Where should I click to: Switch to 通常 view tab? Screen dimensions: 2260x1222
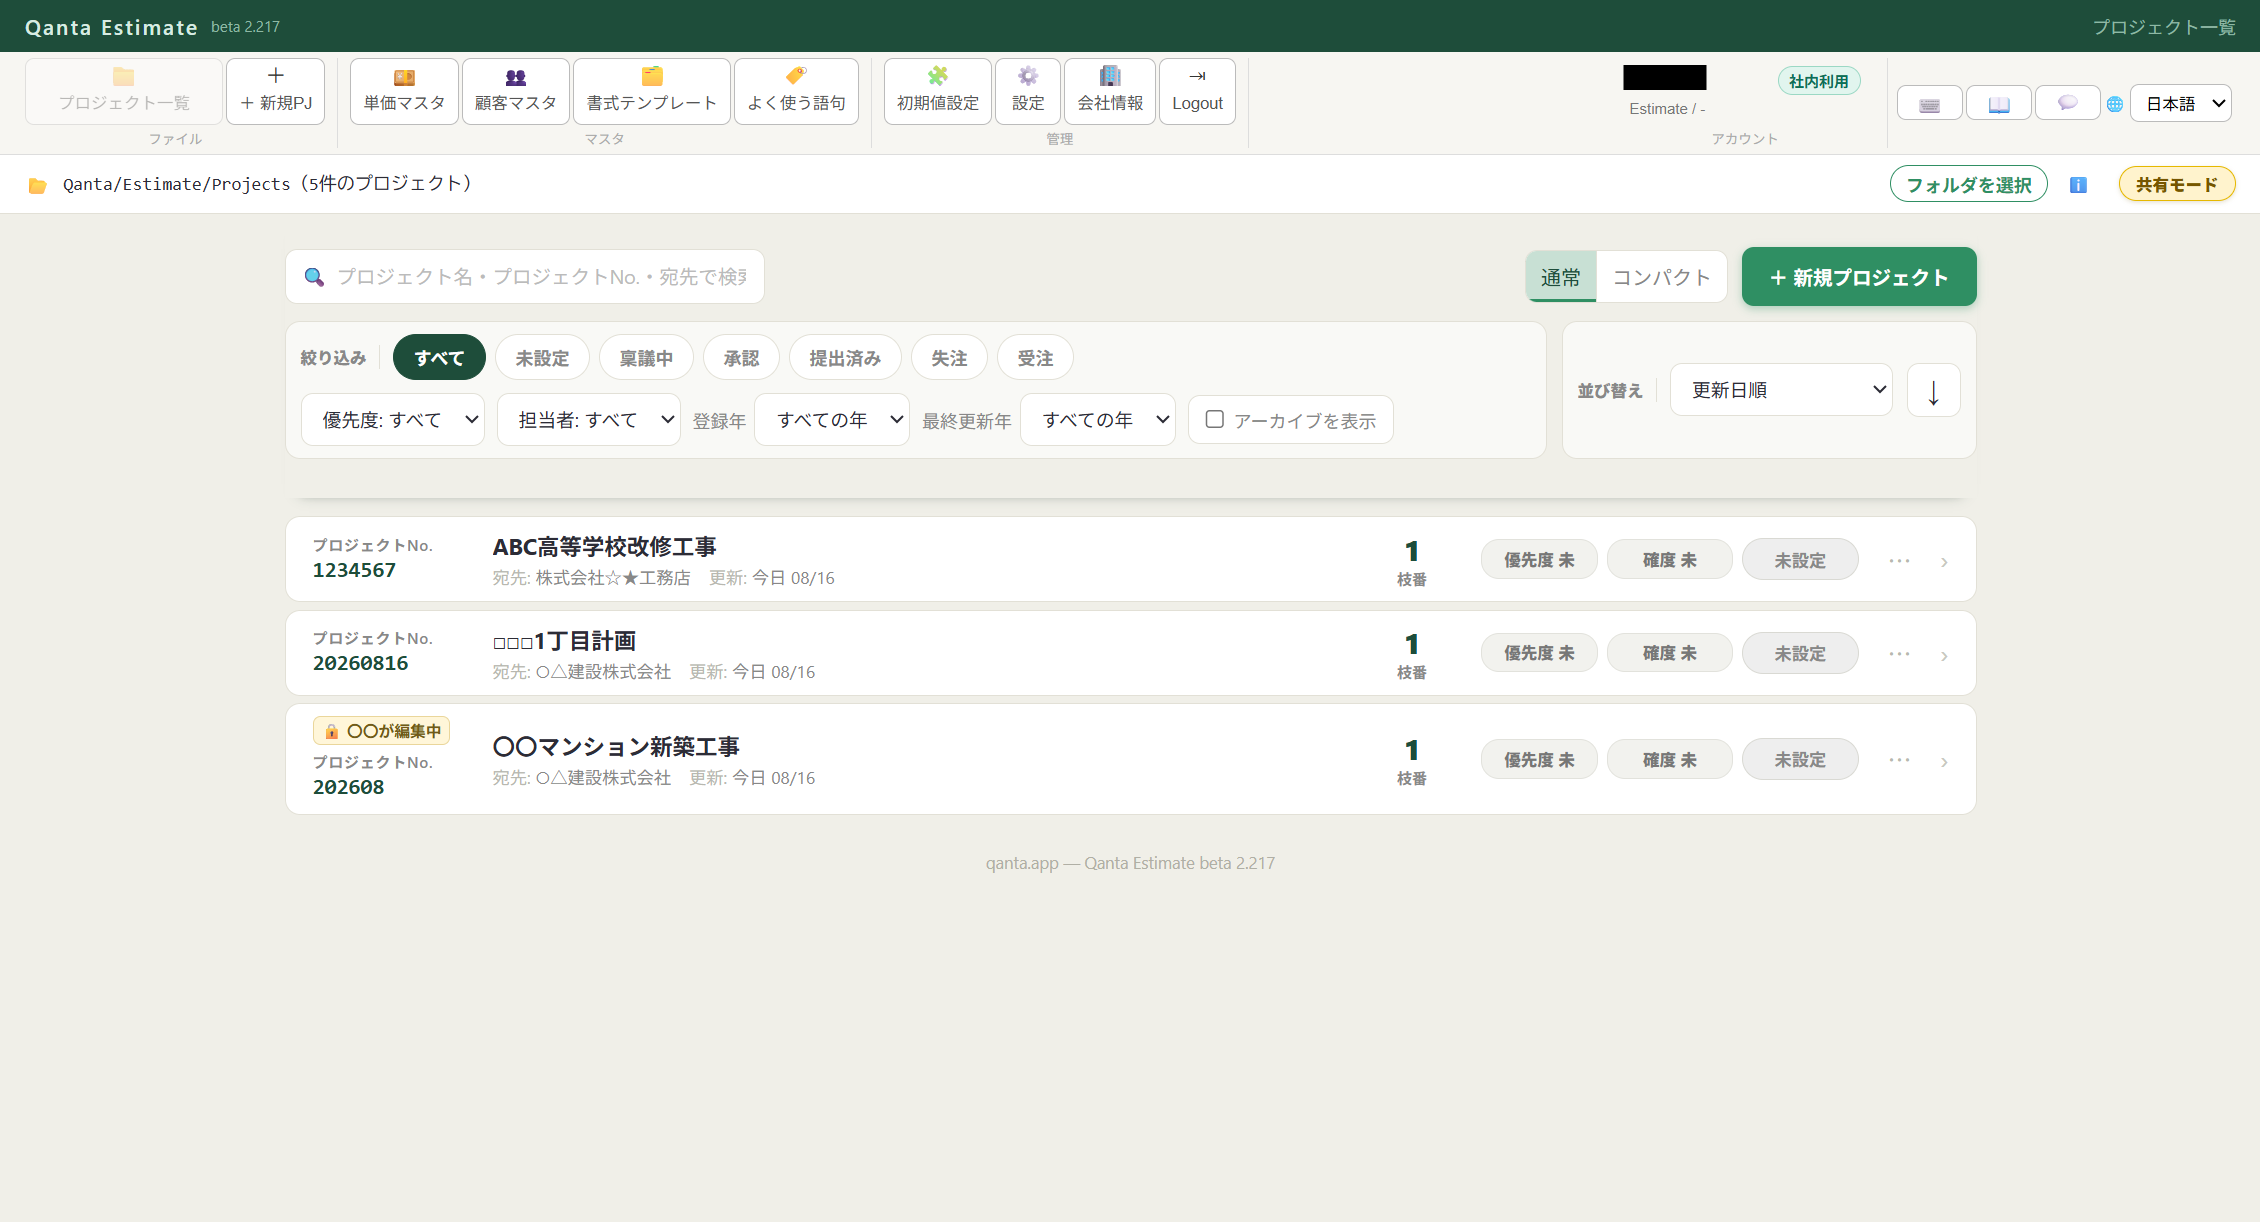tap(1561, 277)
